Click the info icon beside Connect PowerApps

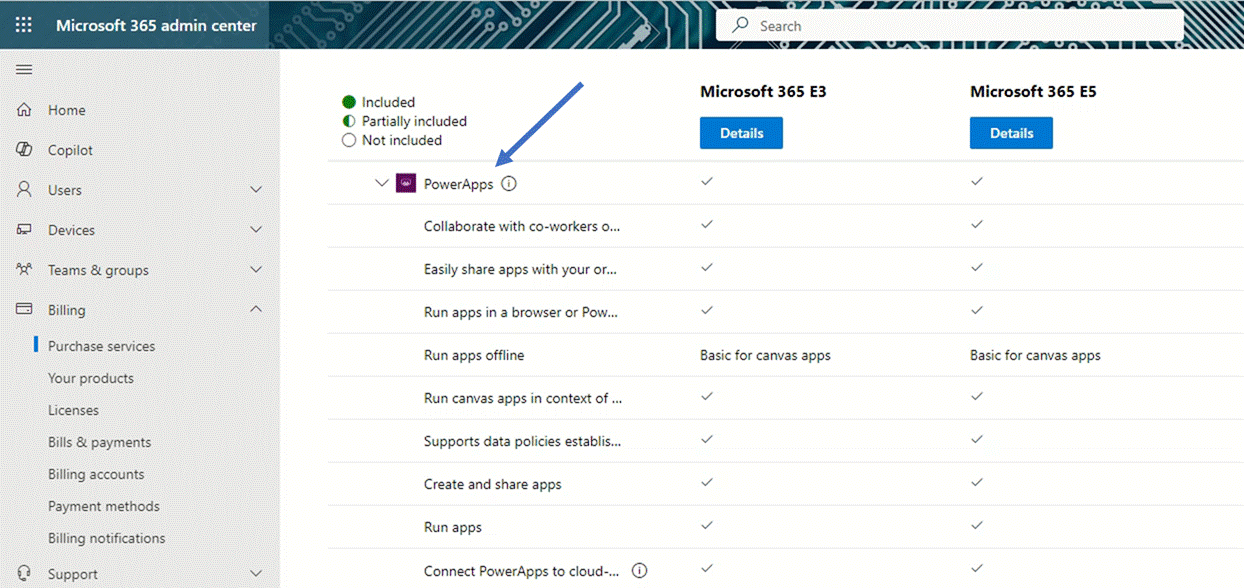(639, 570)
